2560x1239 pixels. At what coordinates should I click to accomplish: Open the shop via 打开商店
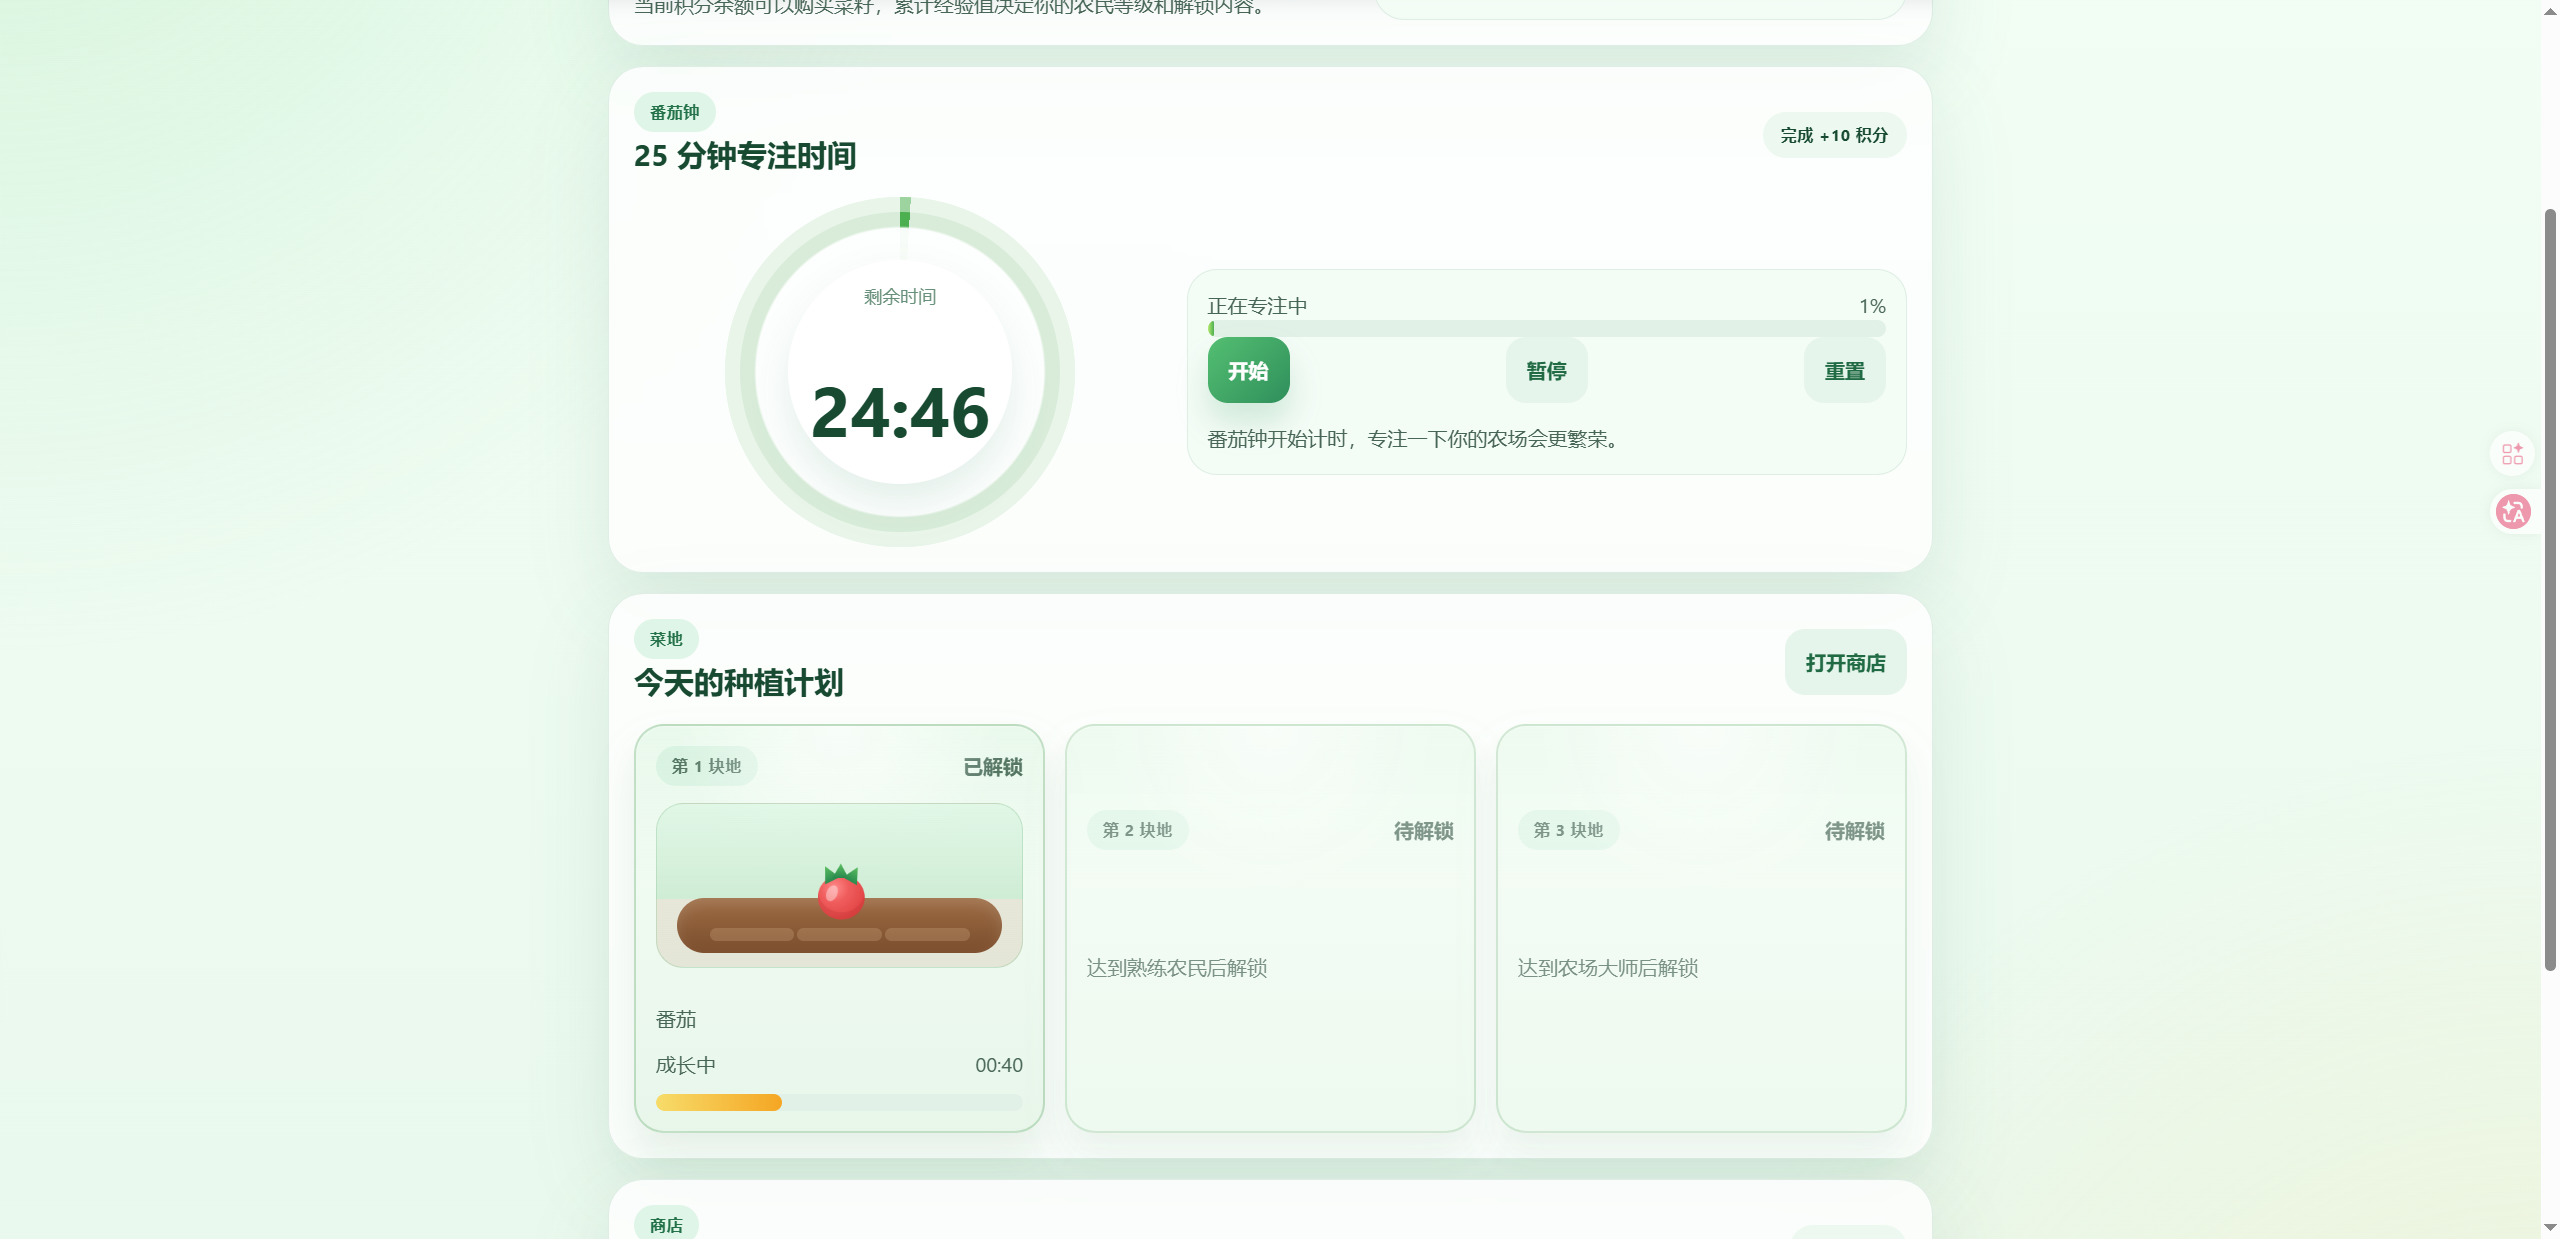(1845, 663)
